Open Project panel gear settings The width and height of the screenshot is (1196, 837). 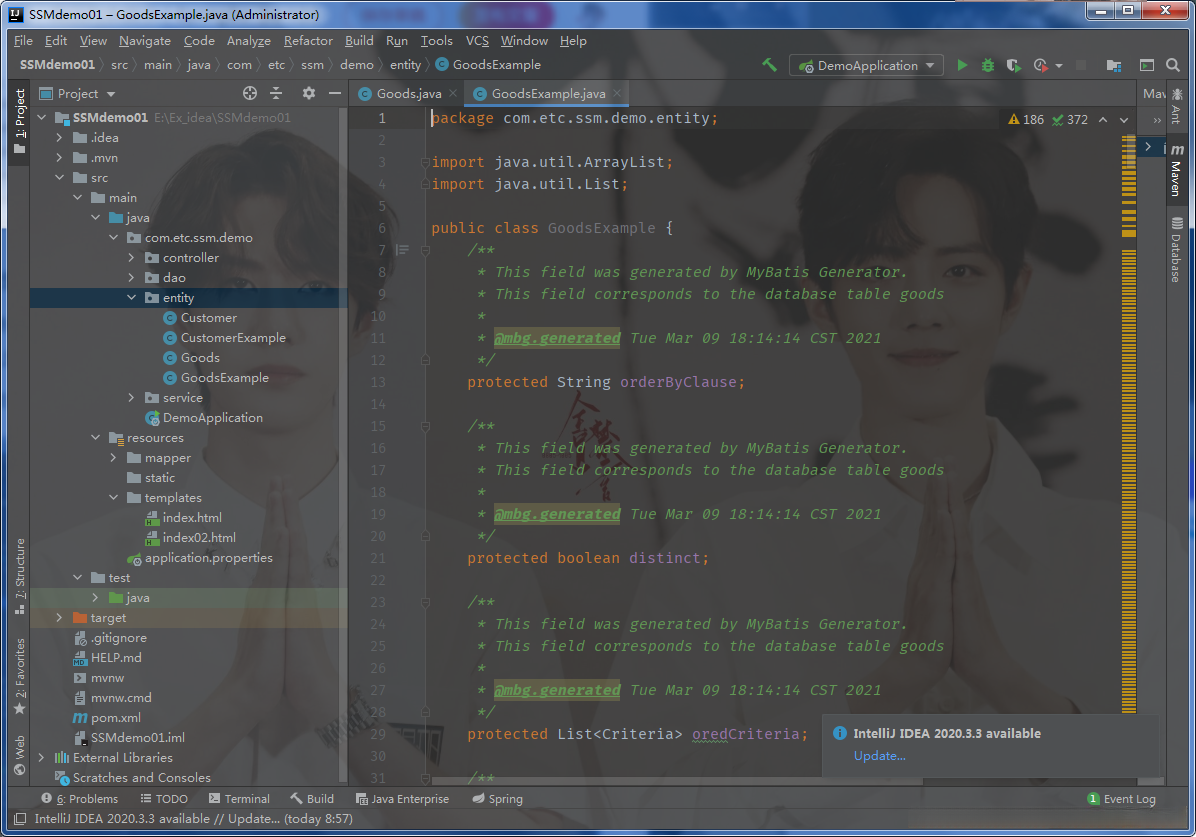pos(308,93)
